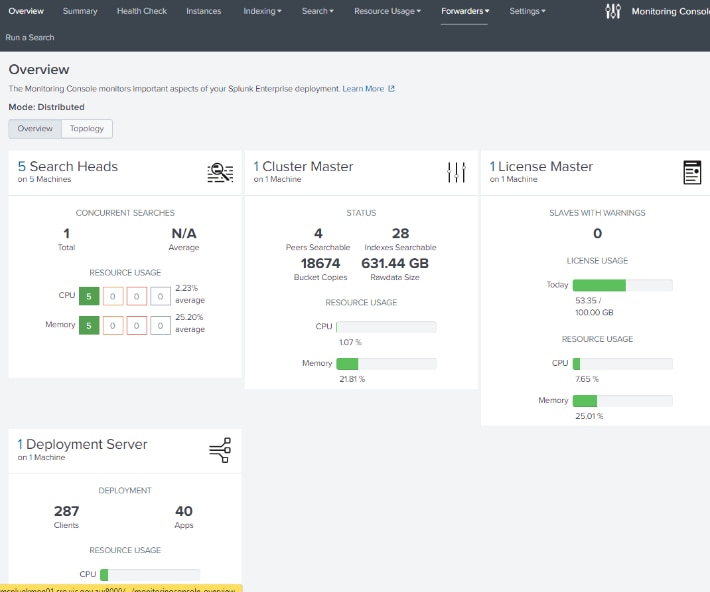Click Run a Search
The width and height of the screenshot is (710, 592).
(30, 38)
